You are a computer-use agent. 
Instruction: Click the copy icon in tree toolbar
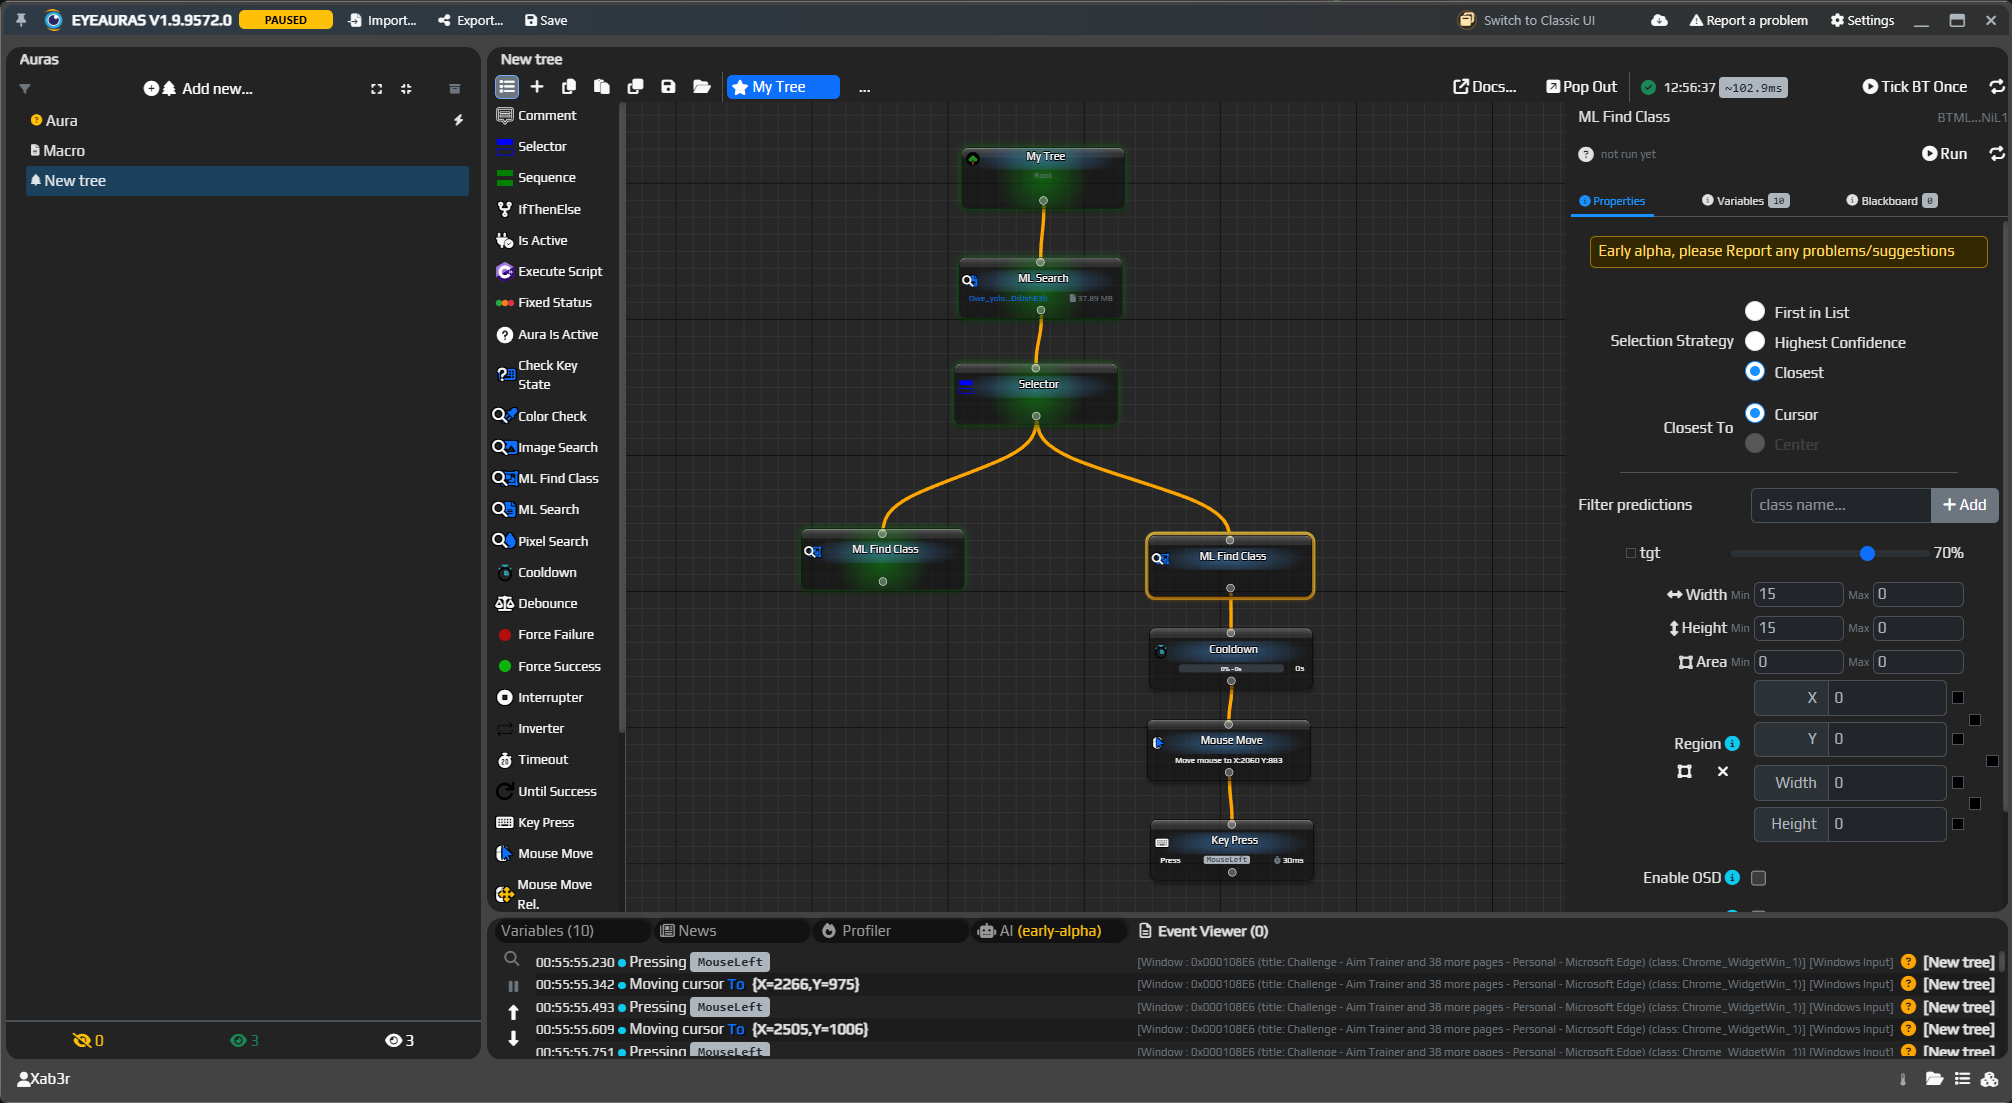(569, 87)
